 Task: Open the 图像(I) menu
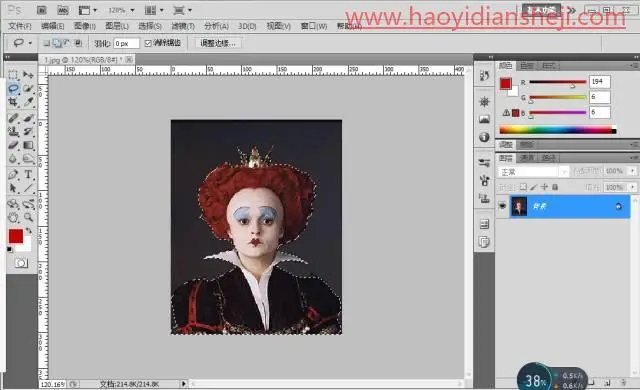click(84, 26)
